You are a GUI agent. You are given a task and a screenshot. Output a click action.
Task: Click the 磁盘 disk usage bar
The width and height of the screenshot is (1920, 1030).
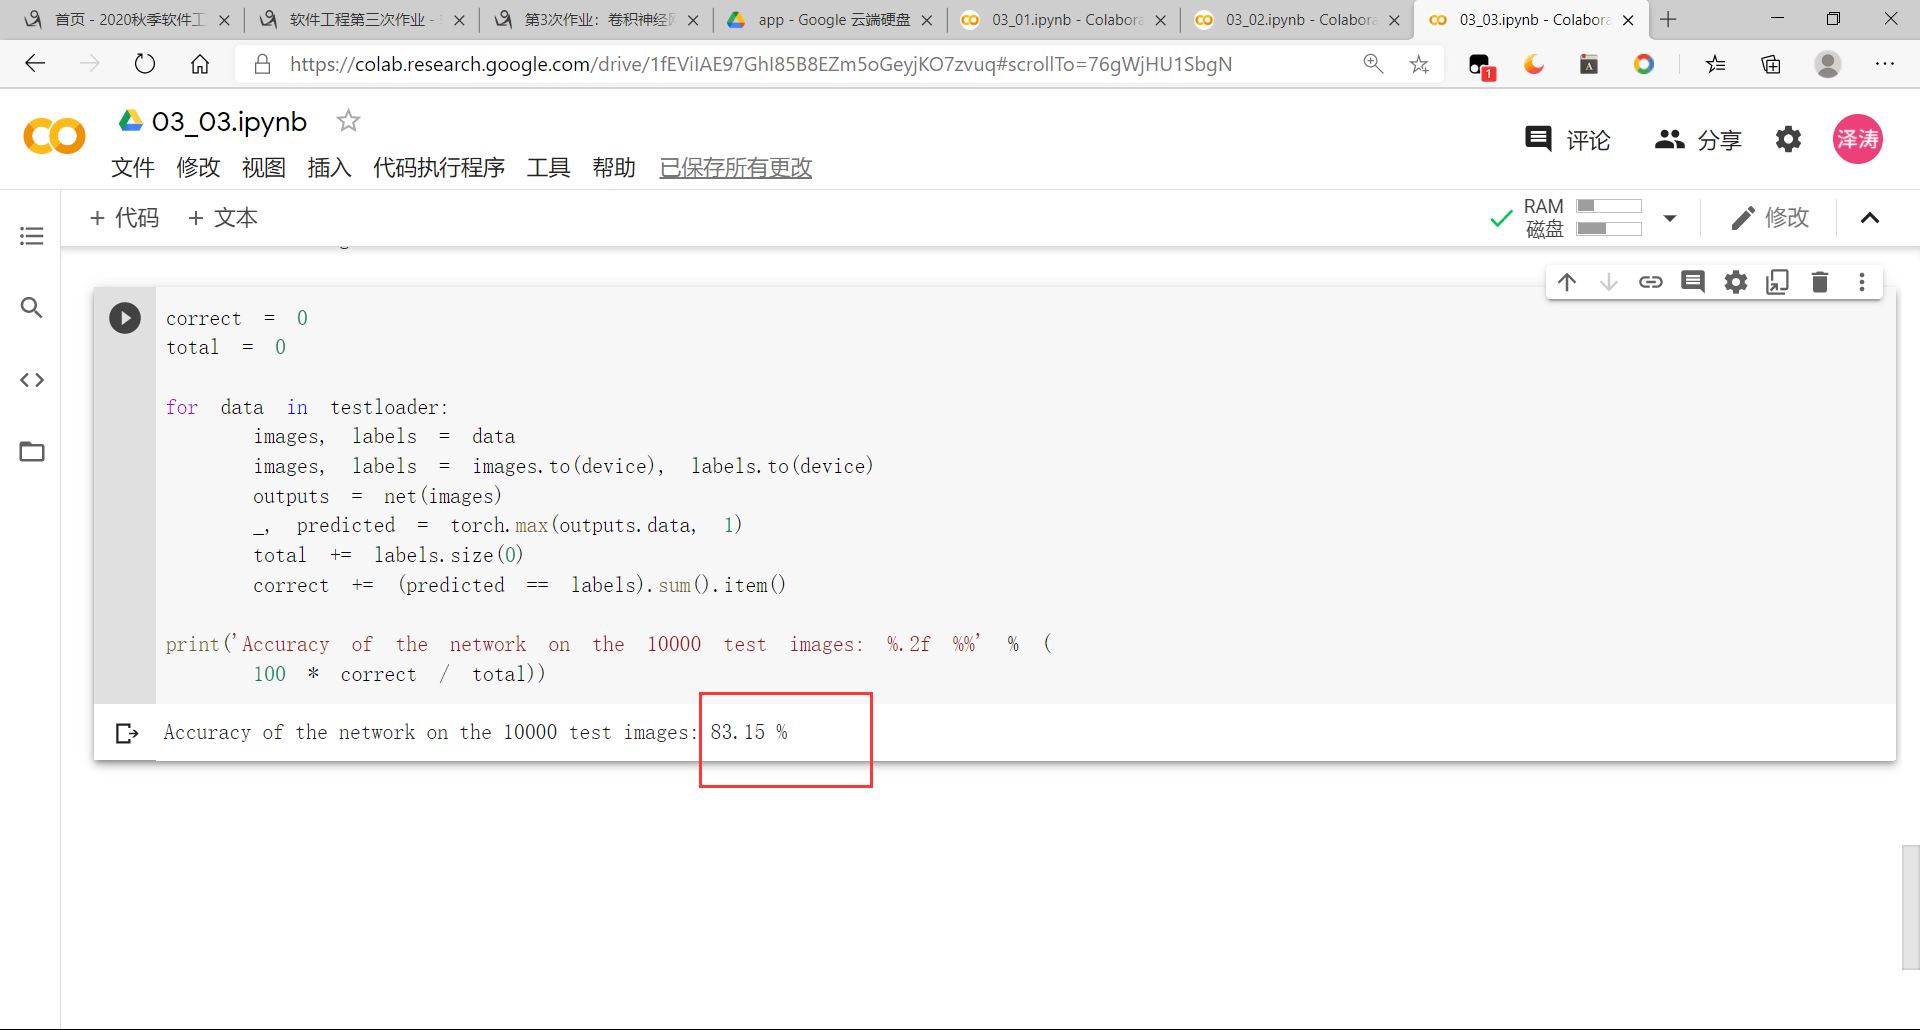1609,229
